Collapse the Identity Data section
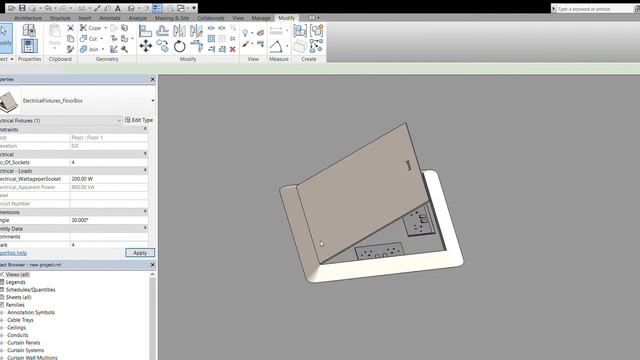This screenshot has width=640, height=360. 145,228
